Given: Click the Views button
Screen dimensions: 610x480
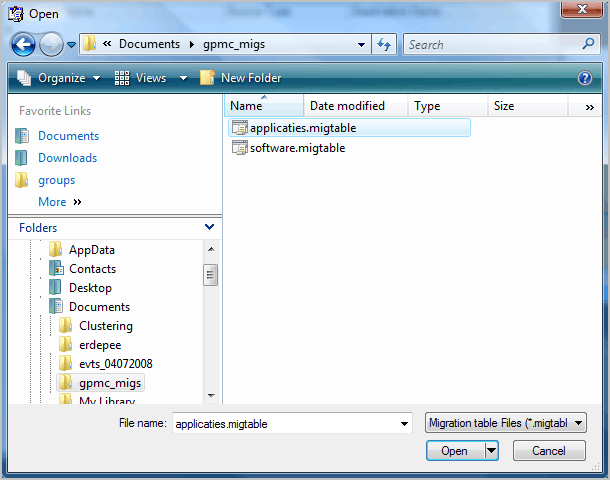Looking at the screenshot, I should click(x=141, y=78).
